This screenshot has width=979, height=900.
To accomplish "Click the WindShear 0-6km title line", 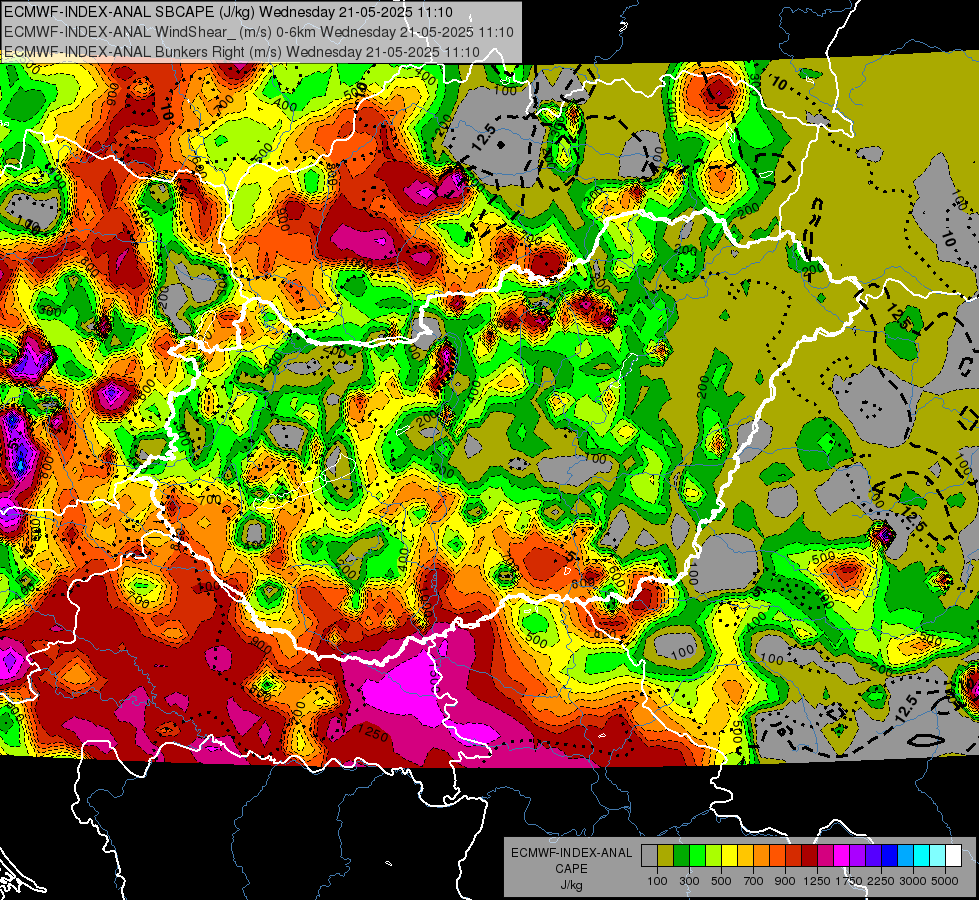I will click(259, 32).
